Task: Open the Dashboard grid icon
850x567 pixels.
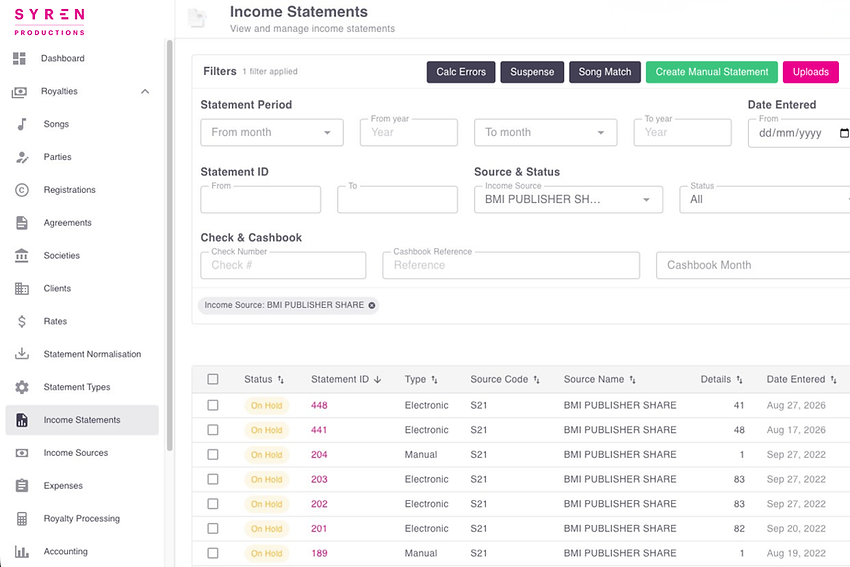Action: point(20,59)
